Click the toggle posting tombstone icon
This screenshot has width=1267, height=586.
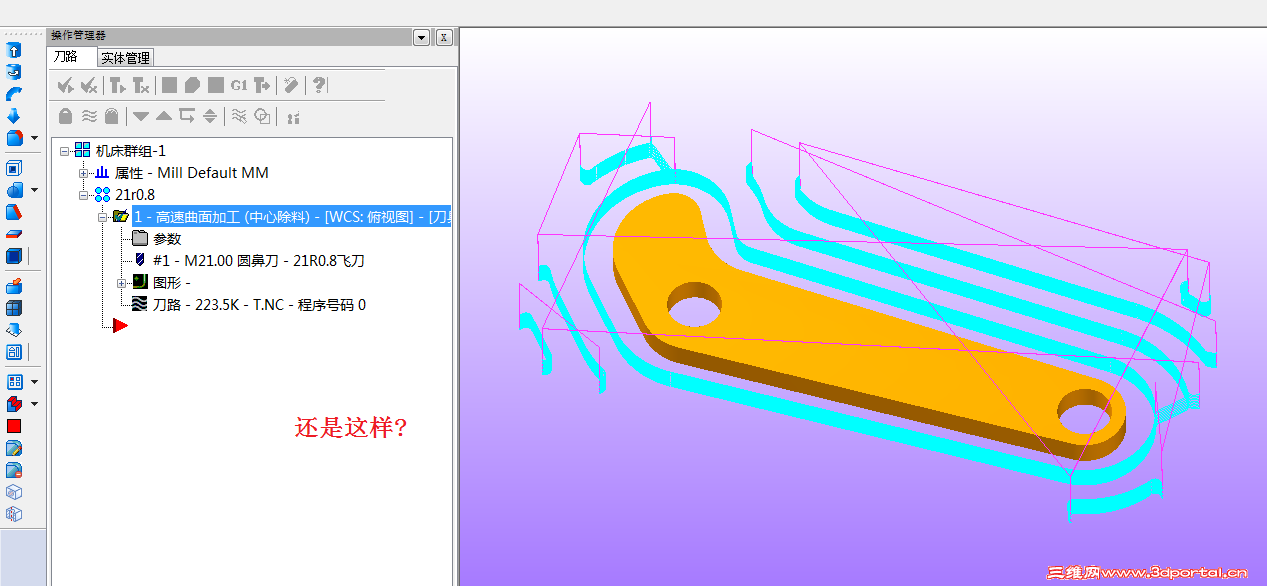(x=112, y=116)
